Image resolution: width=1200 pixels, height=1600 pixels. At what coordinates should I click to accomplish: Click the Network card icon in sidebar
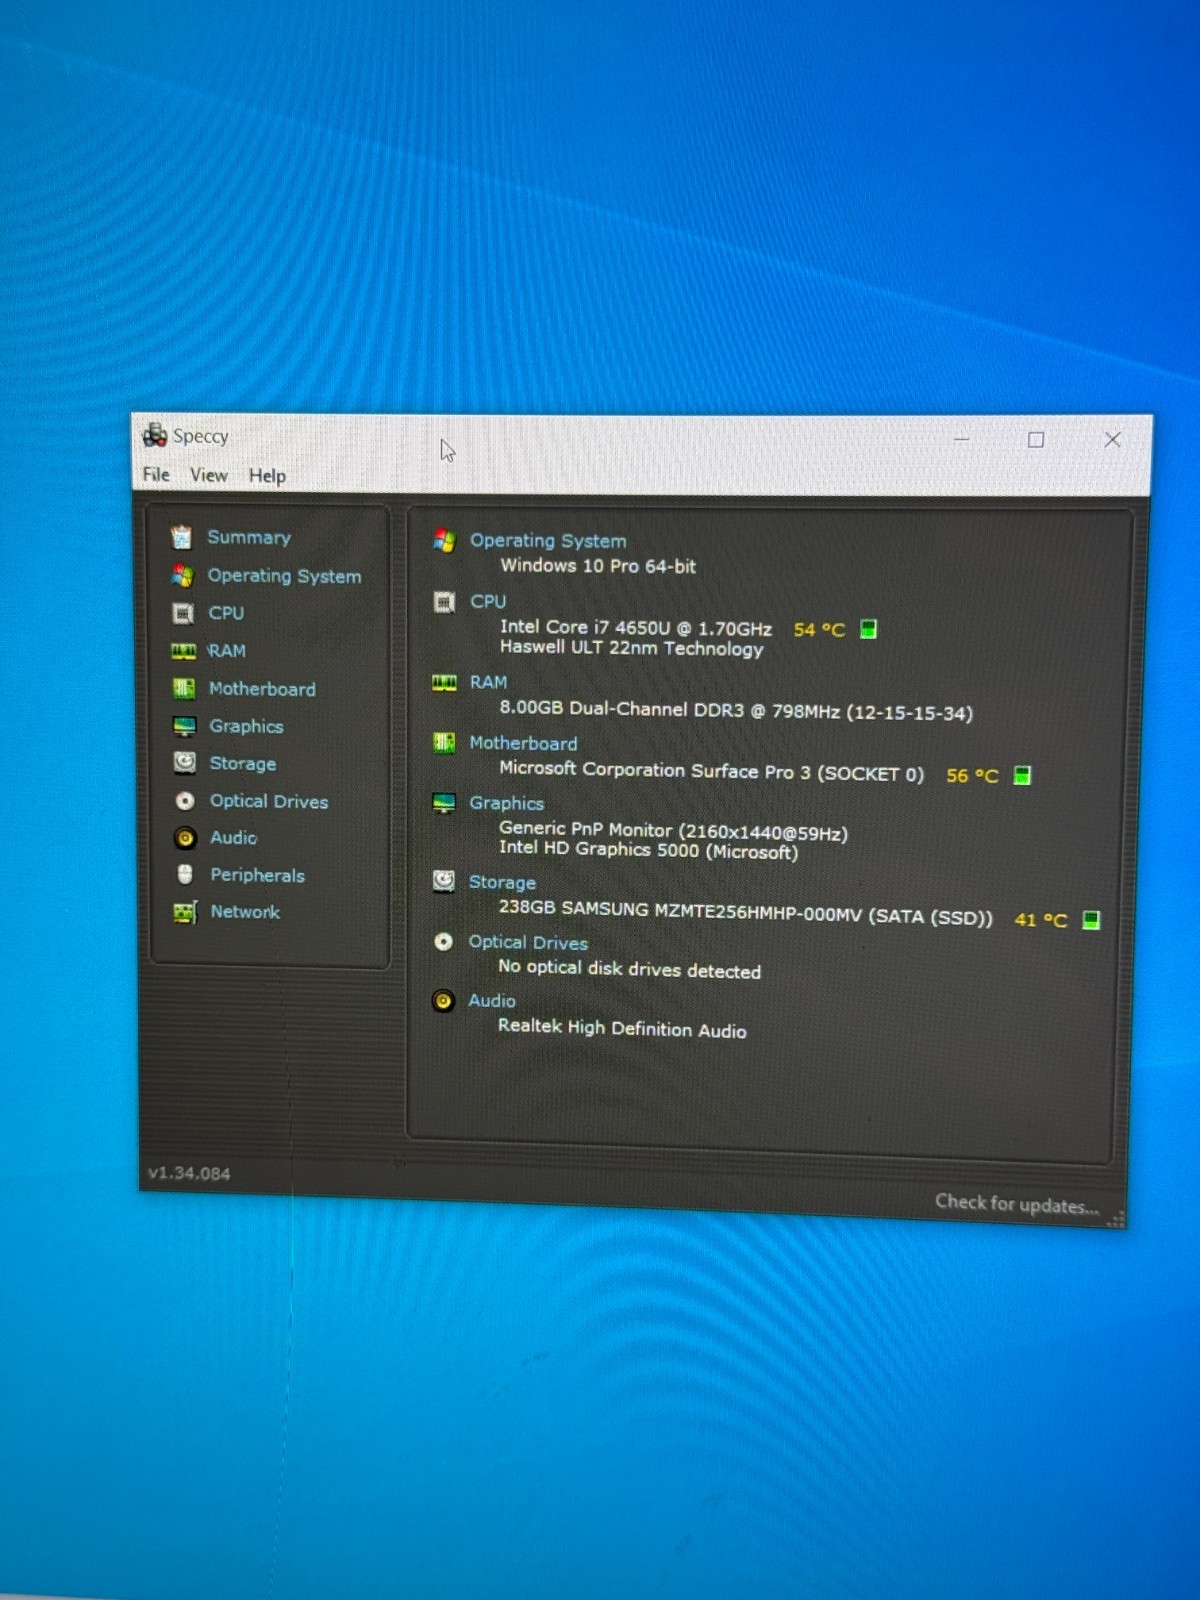click(185, 912)
